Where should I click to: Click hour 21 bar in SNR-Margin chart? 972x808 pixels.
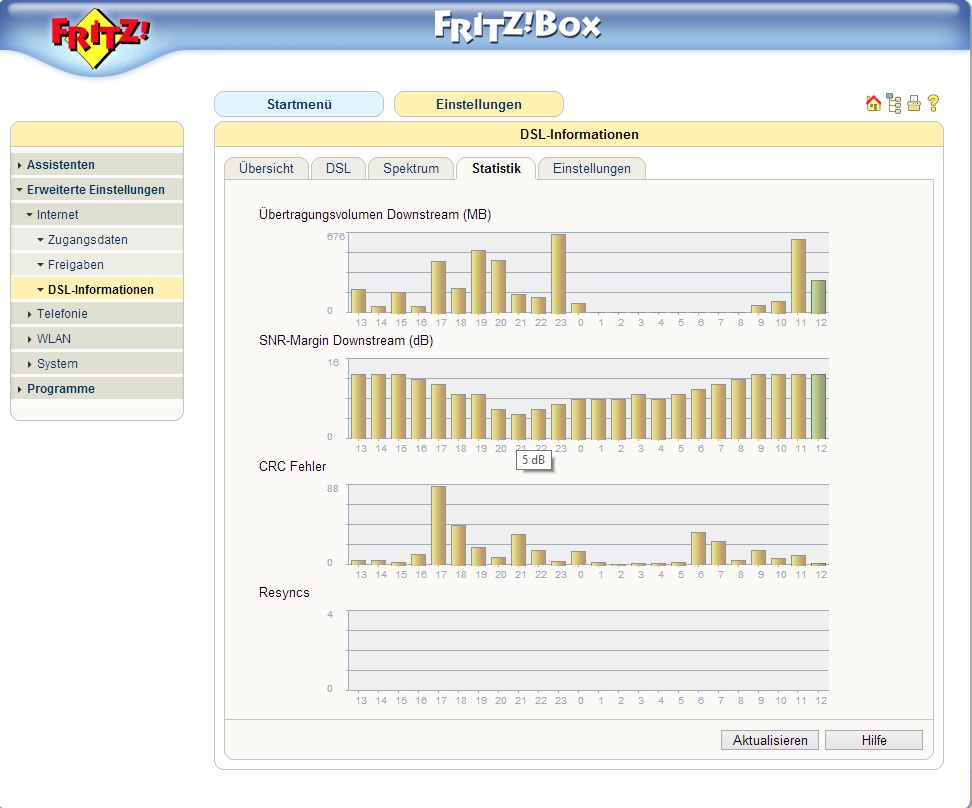[x=518, y=427]
